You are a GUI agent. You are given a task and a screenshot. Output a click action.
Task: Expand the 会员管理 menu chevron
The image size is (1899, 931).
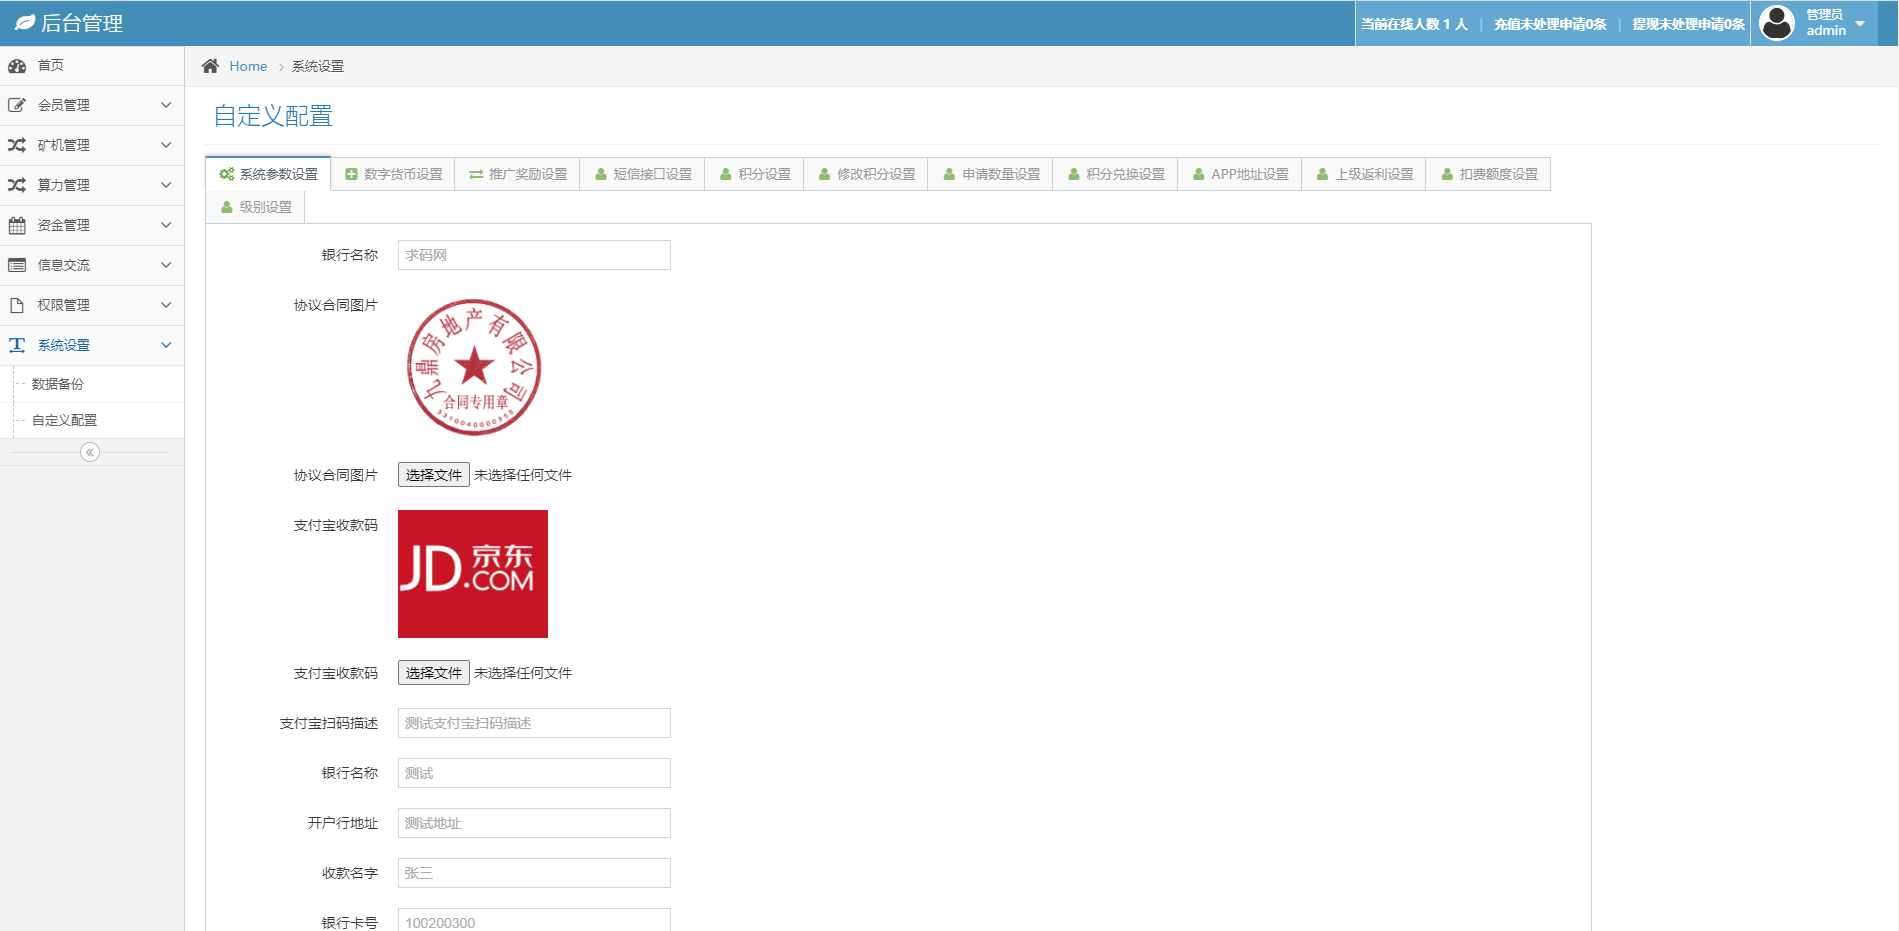(x=166, y=105)
